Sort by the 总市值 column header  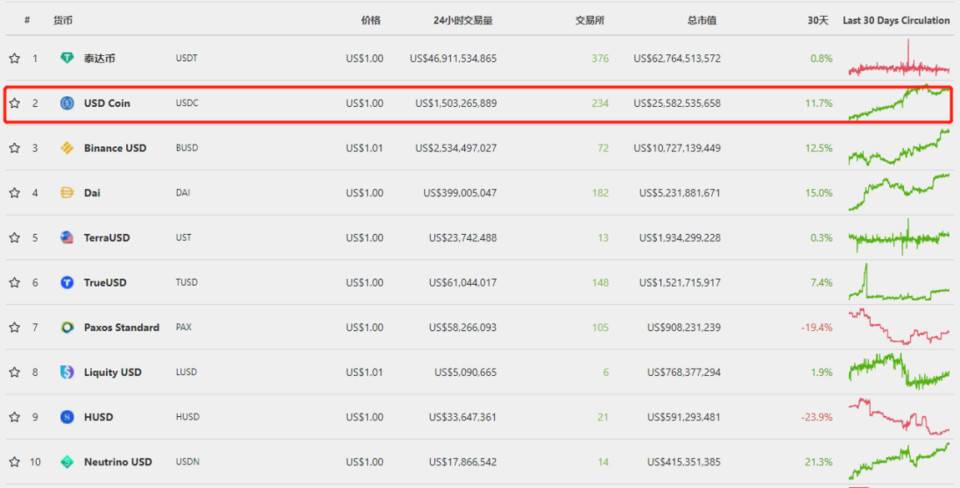(702, 20)
